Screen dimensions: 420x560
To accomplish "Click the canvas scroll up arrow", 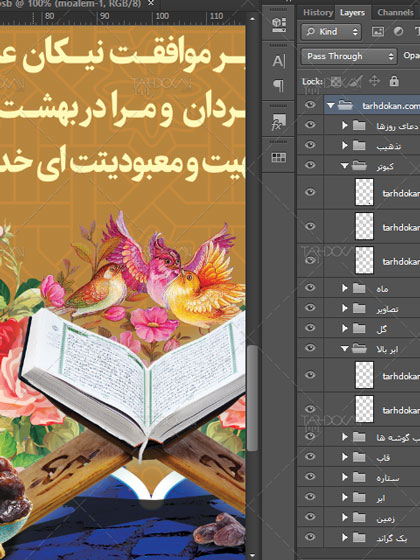I will click(252, 19).
